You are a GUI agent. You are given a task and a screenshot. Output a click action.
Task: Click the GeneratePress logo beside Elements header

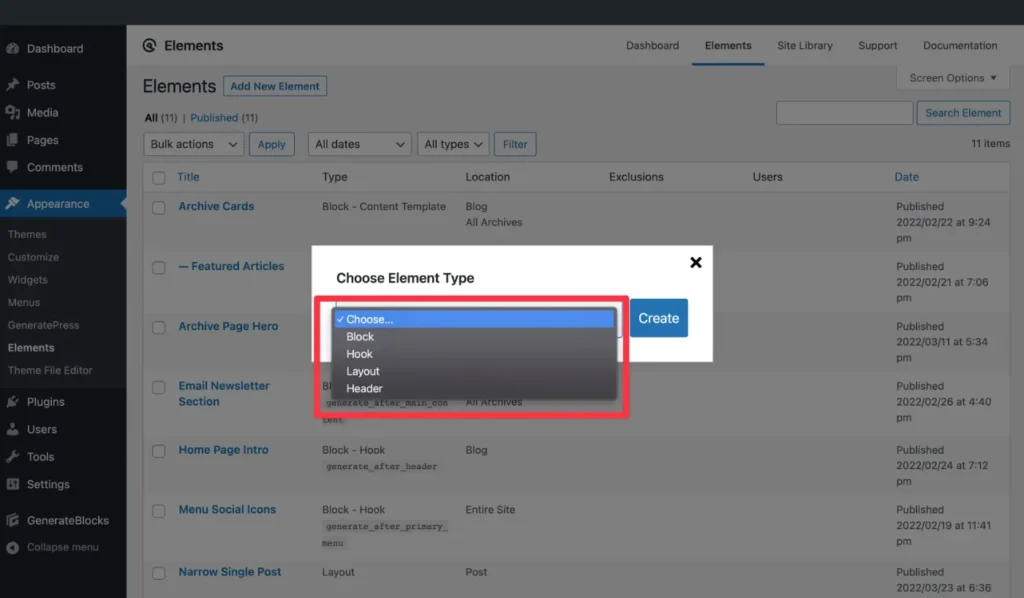point(150,45)
